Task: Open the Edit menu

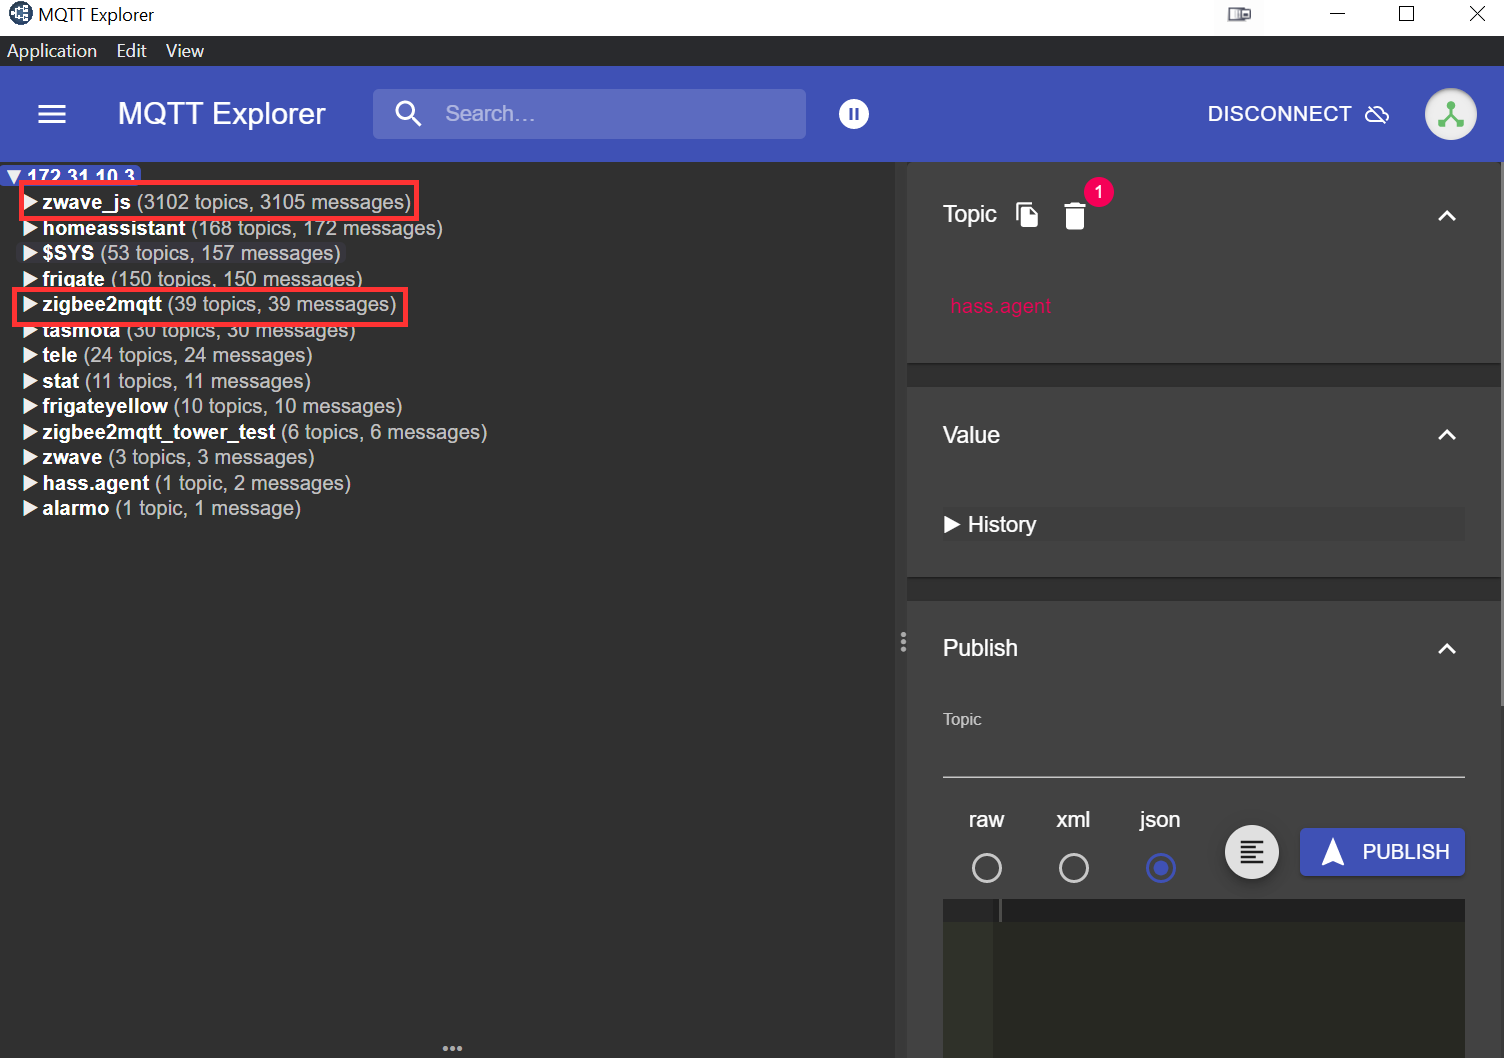Action: (x=131, y=51)
